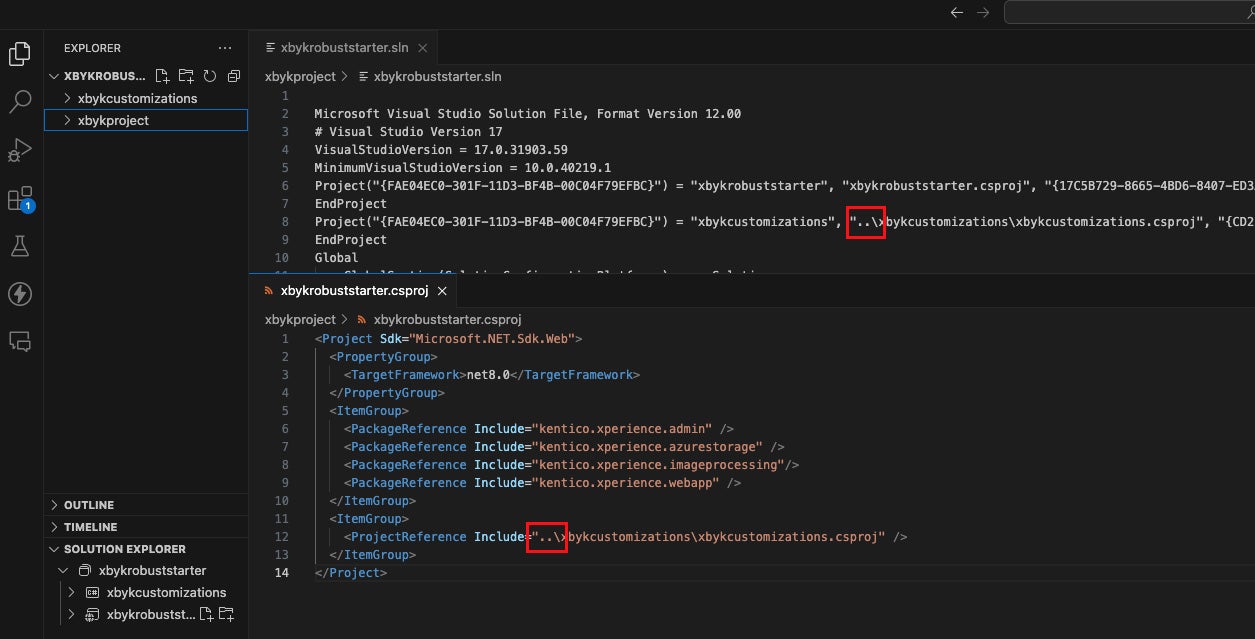
Task: Close the xbykrobuststarter.csproj tab
Action: [x=442, y=291]
